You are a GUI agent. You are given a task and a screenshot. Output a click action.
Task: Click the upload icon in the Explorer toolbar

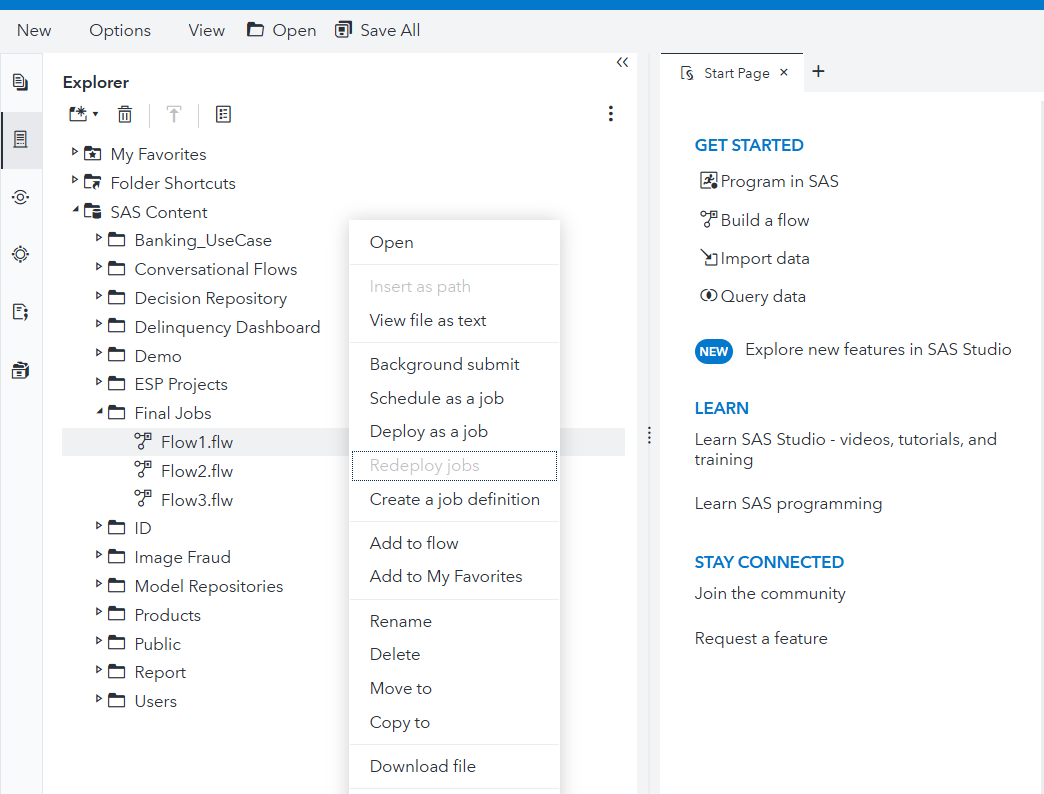pyautogui.click(x=174, y=114)
